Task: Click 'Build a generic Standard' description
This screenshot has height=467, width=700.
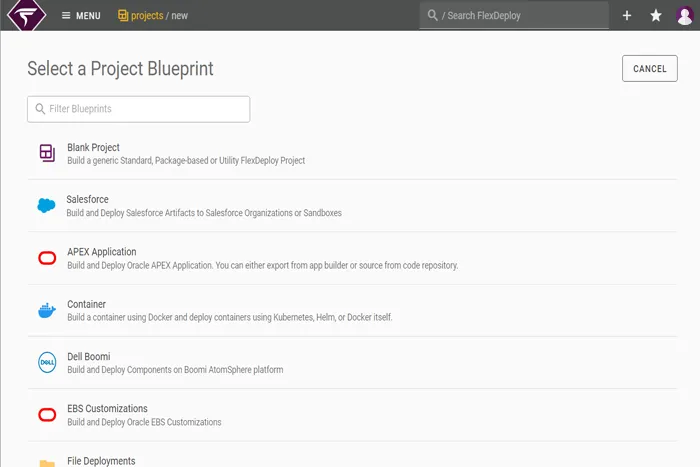Action: 186,160
